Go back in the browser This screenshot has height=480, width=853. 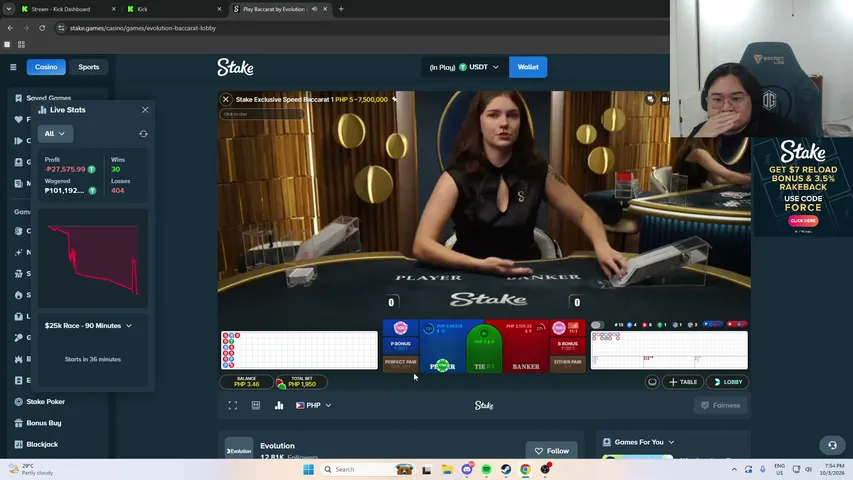10,28
